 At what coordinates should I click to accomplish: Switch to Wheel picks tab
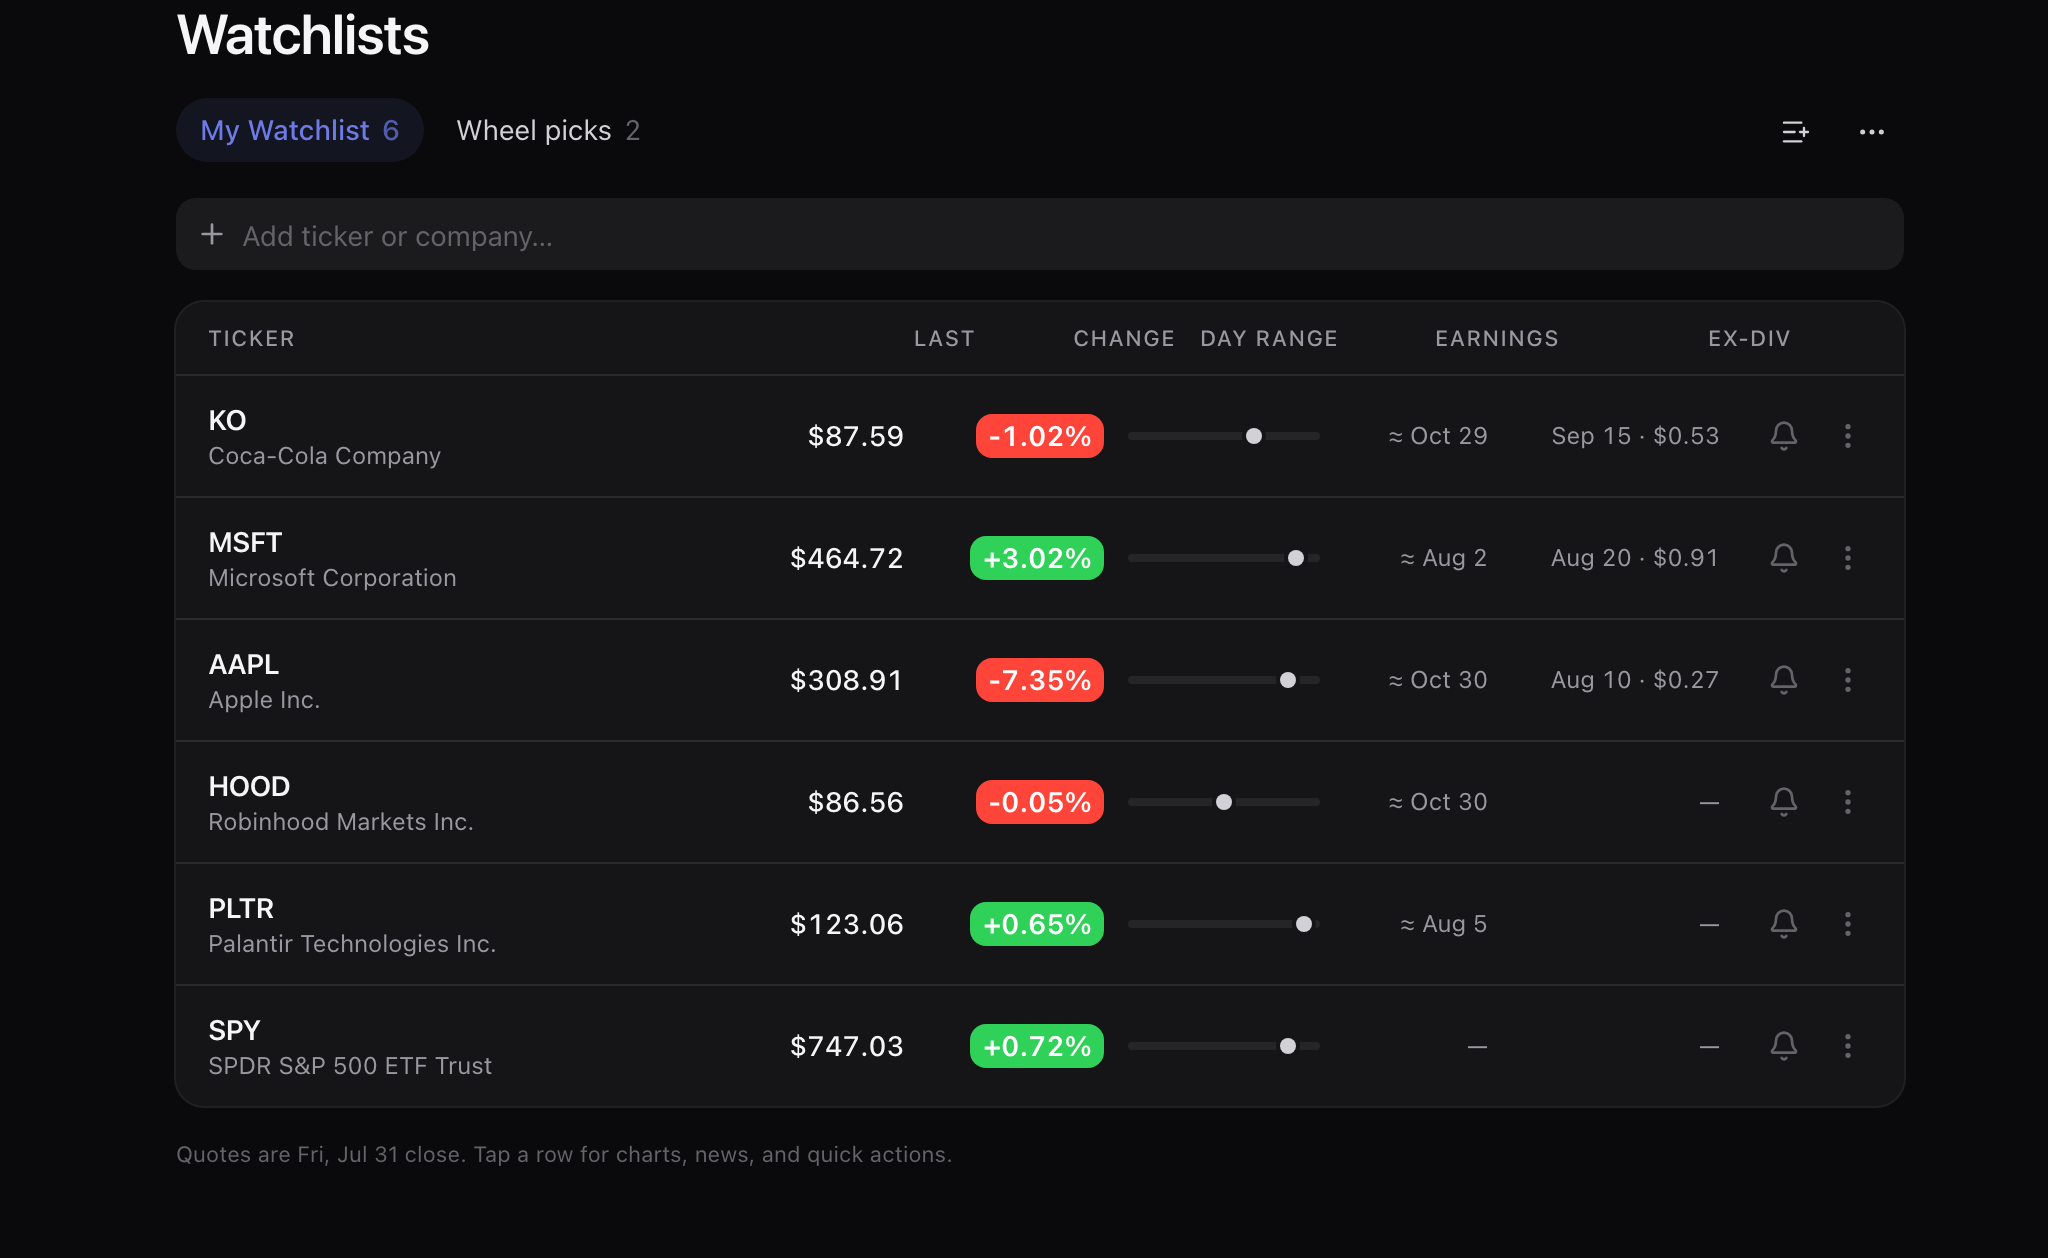(x=548, y=130)
